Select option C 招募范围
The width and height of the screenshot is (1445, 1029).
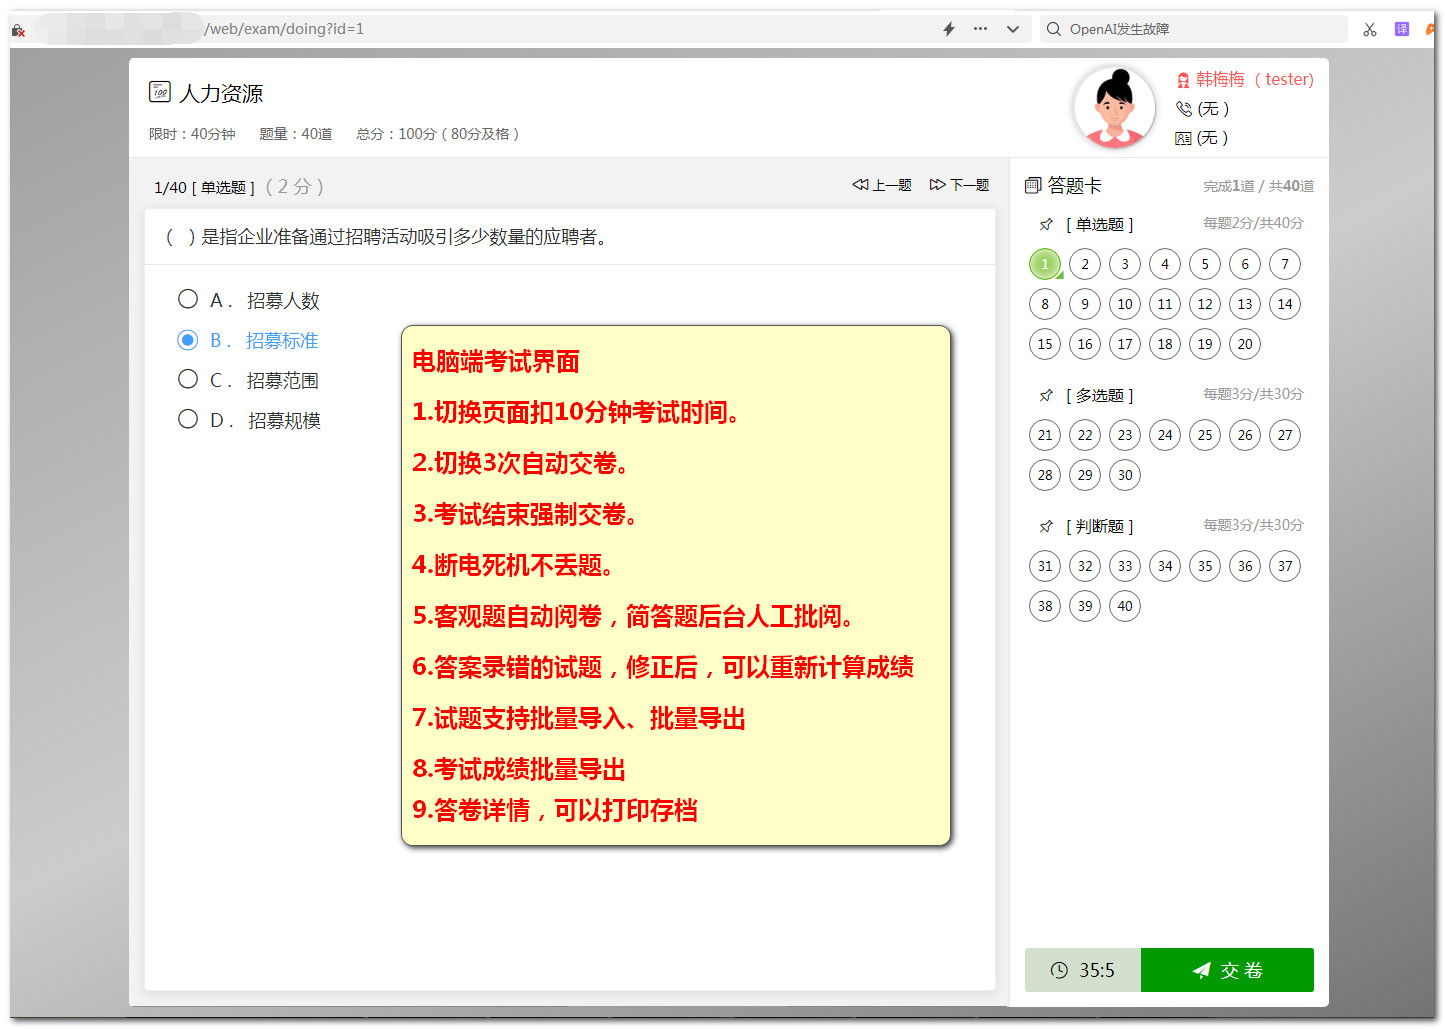coord(188,379)
